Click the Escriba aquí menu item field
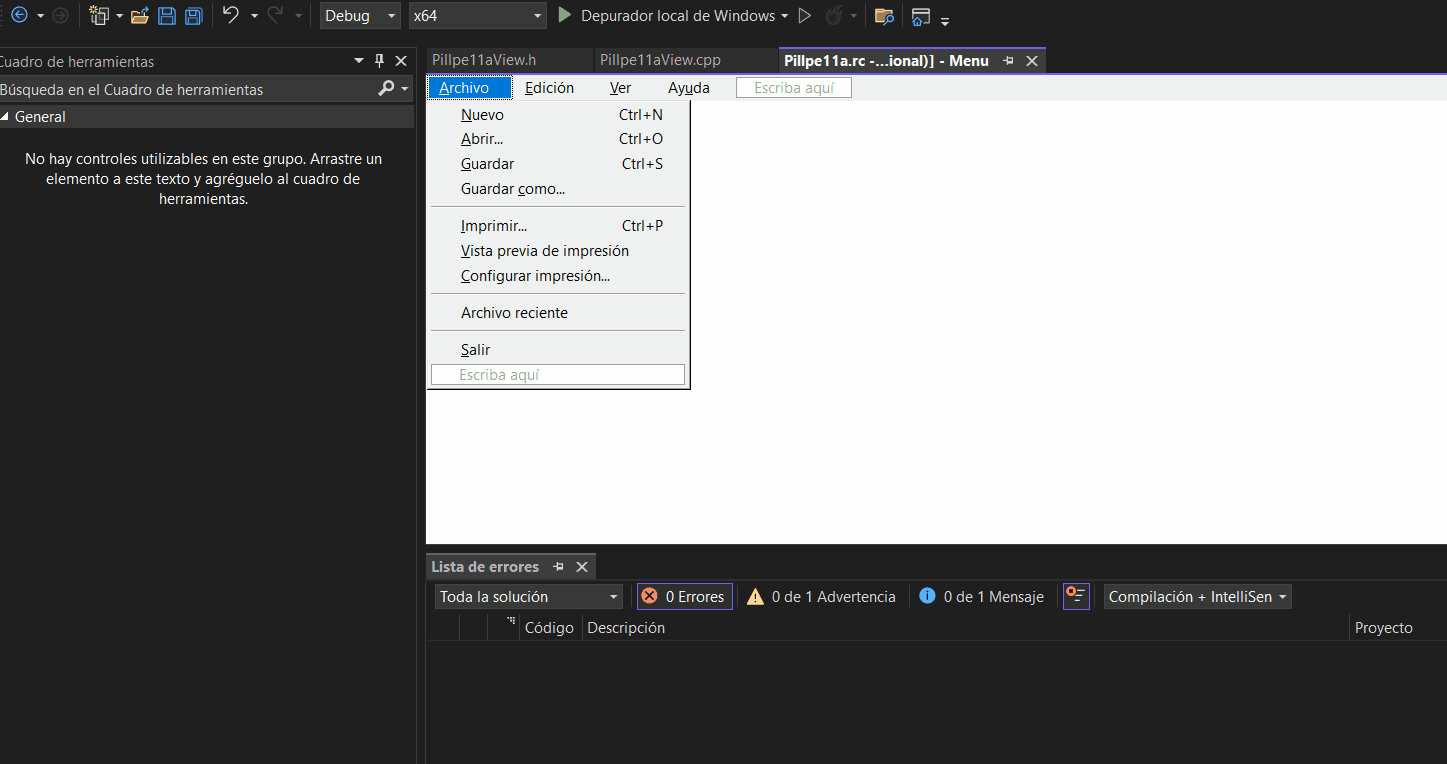This screenshot has width=1447, height=764. (x=557, y=374)
